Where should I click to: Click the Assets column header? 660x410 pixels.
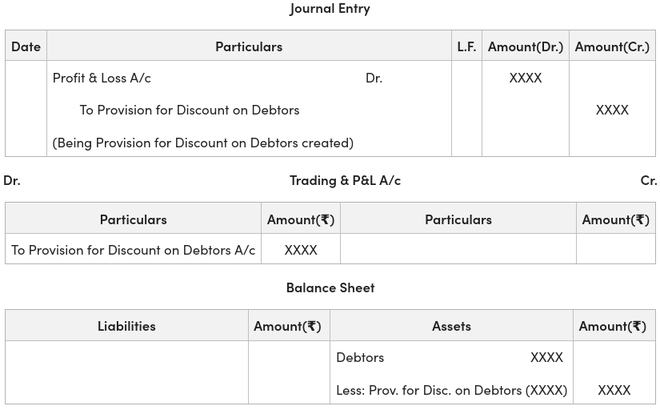(x=451, y=326)
